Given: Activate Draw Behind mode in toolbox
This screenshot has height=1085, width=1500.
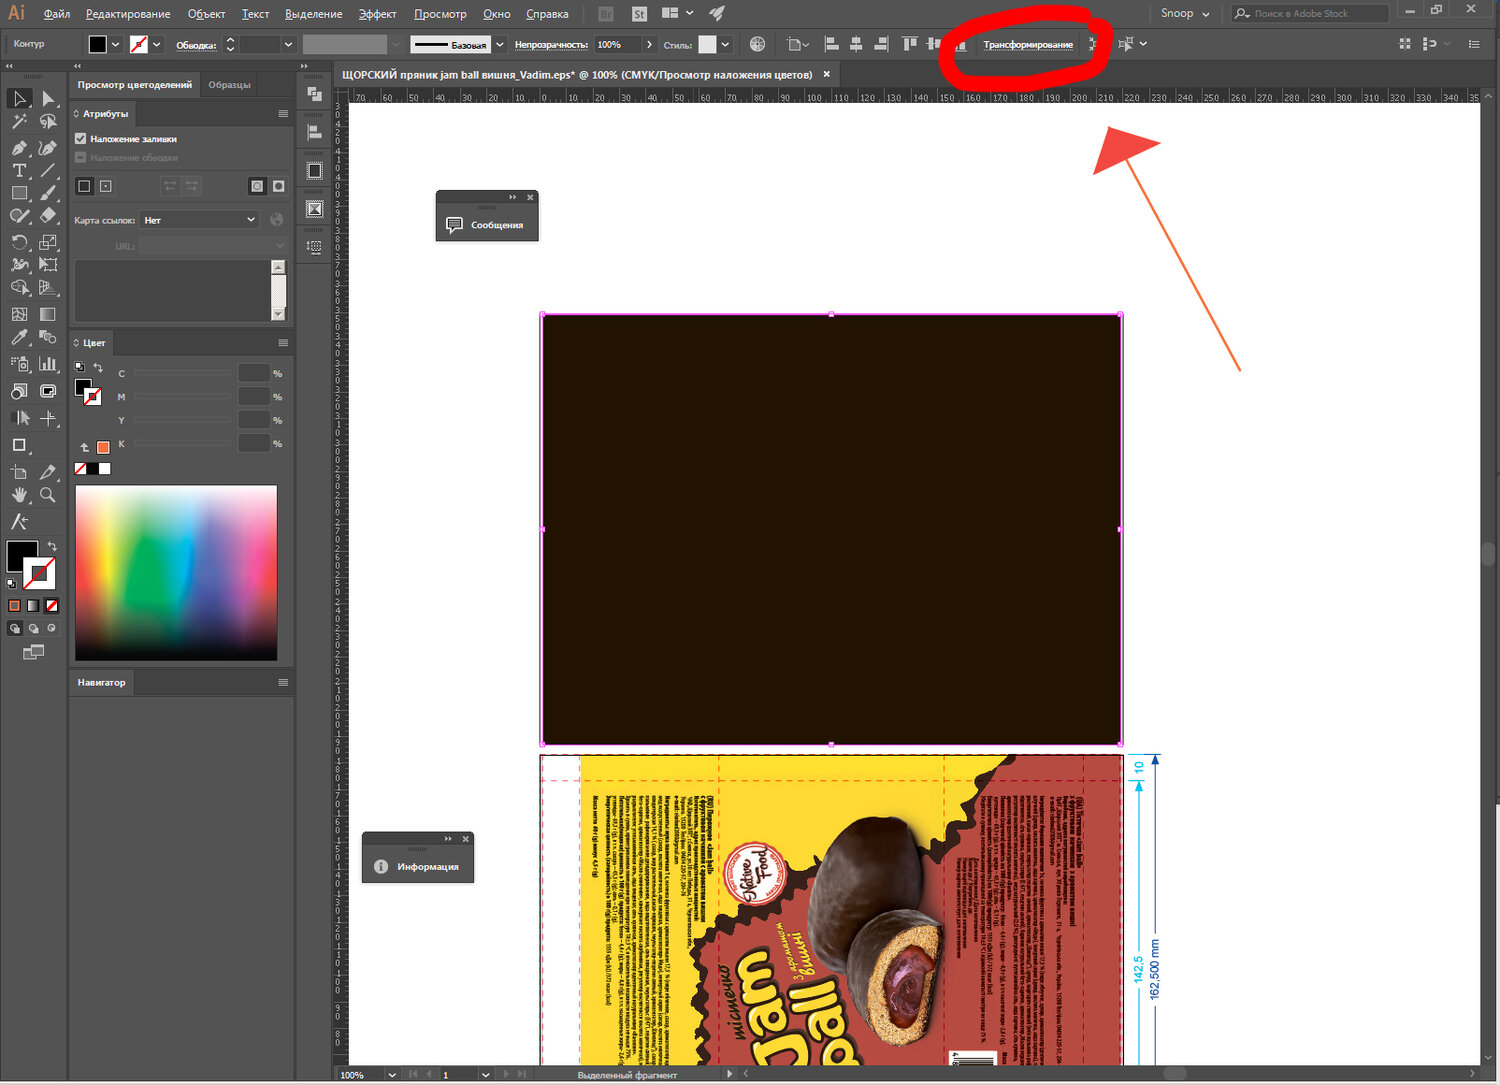Looking at the screenshot, I should pyautogui.click(x=33, y=628).
